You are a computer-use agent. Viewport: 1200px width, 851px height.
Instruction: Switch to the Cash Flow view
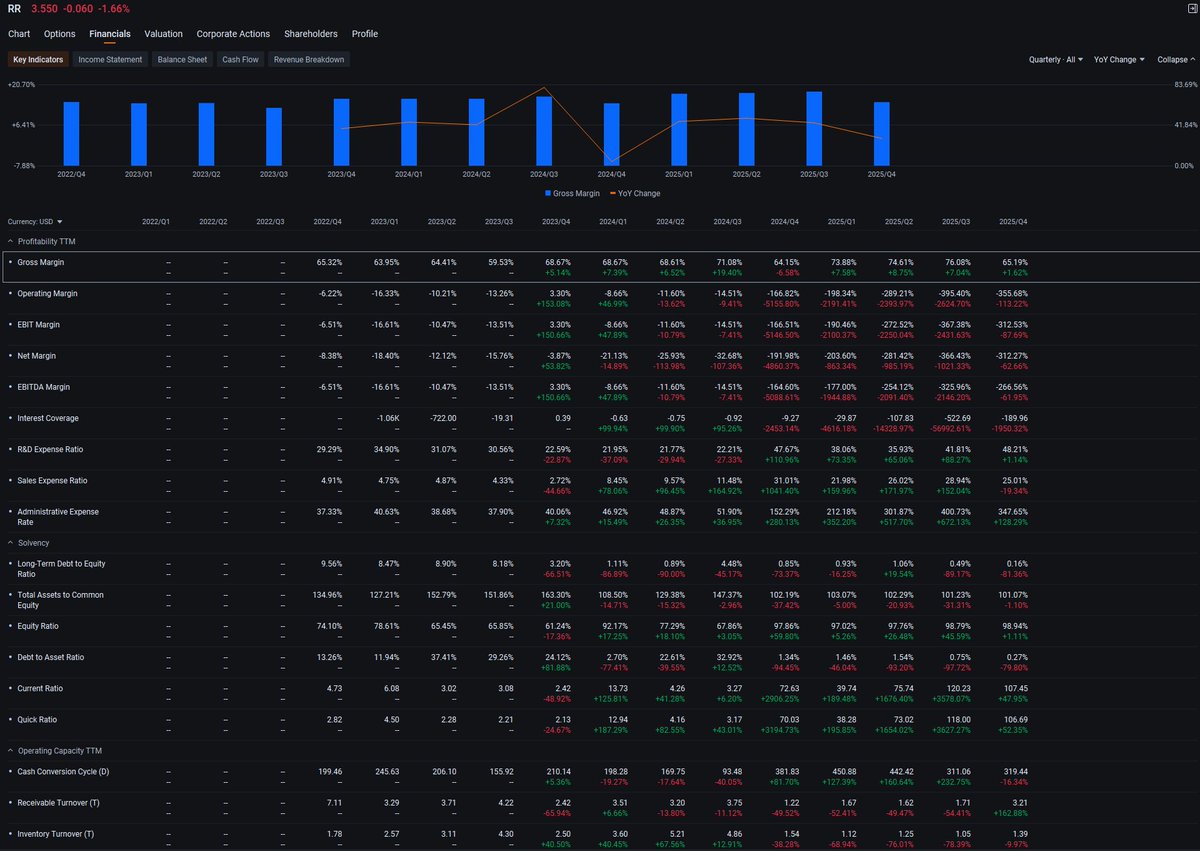(x=241, y=60)
